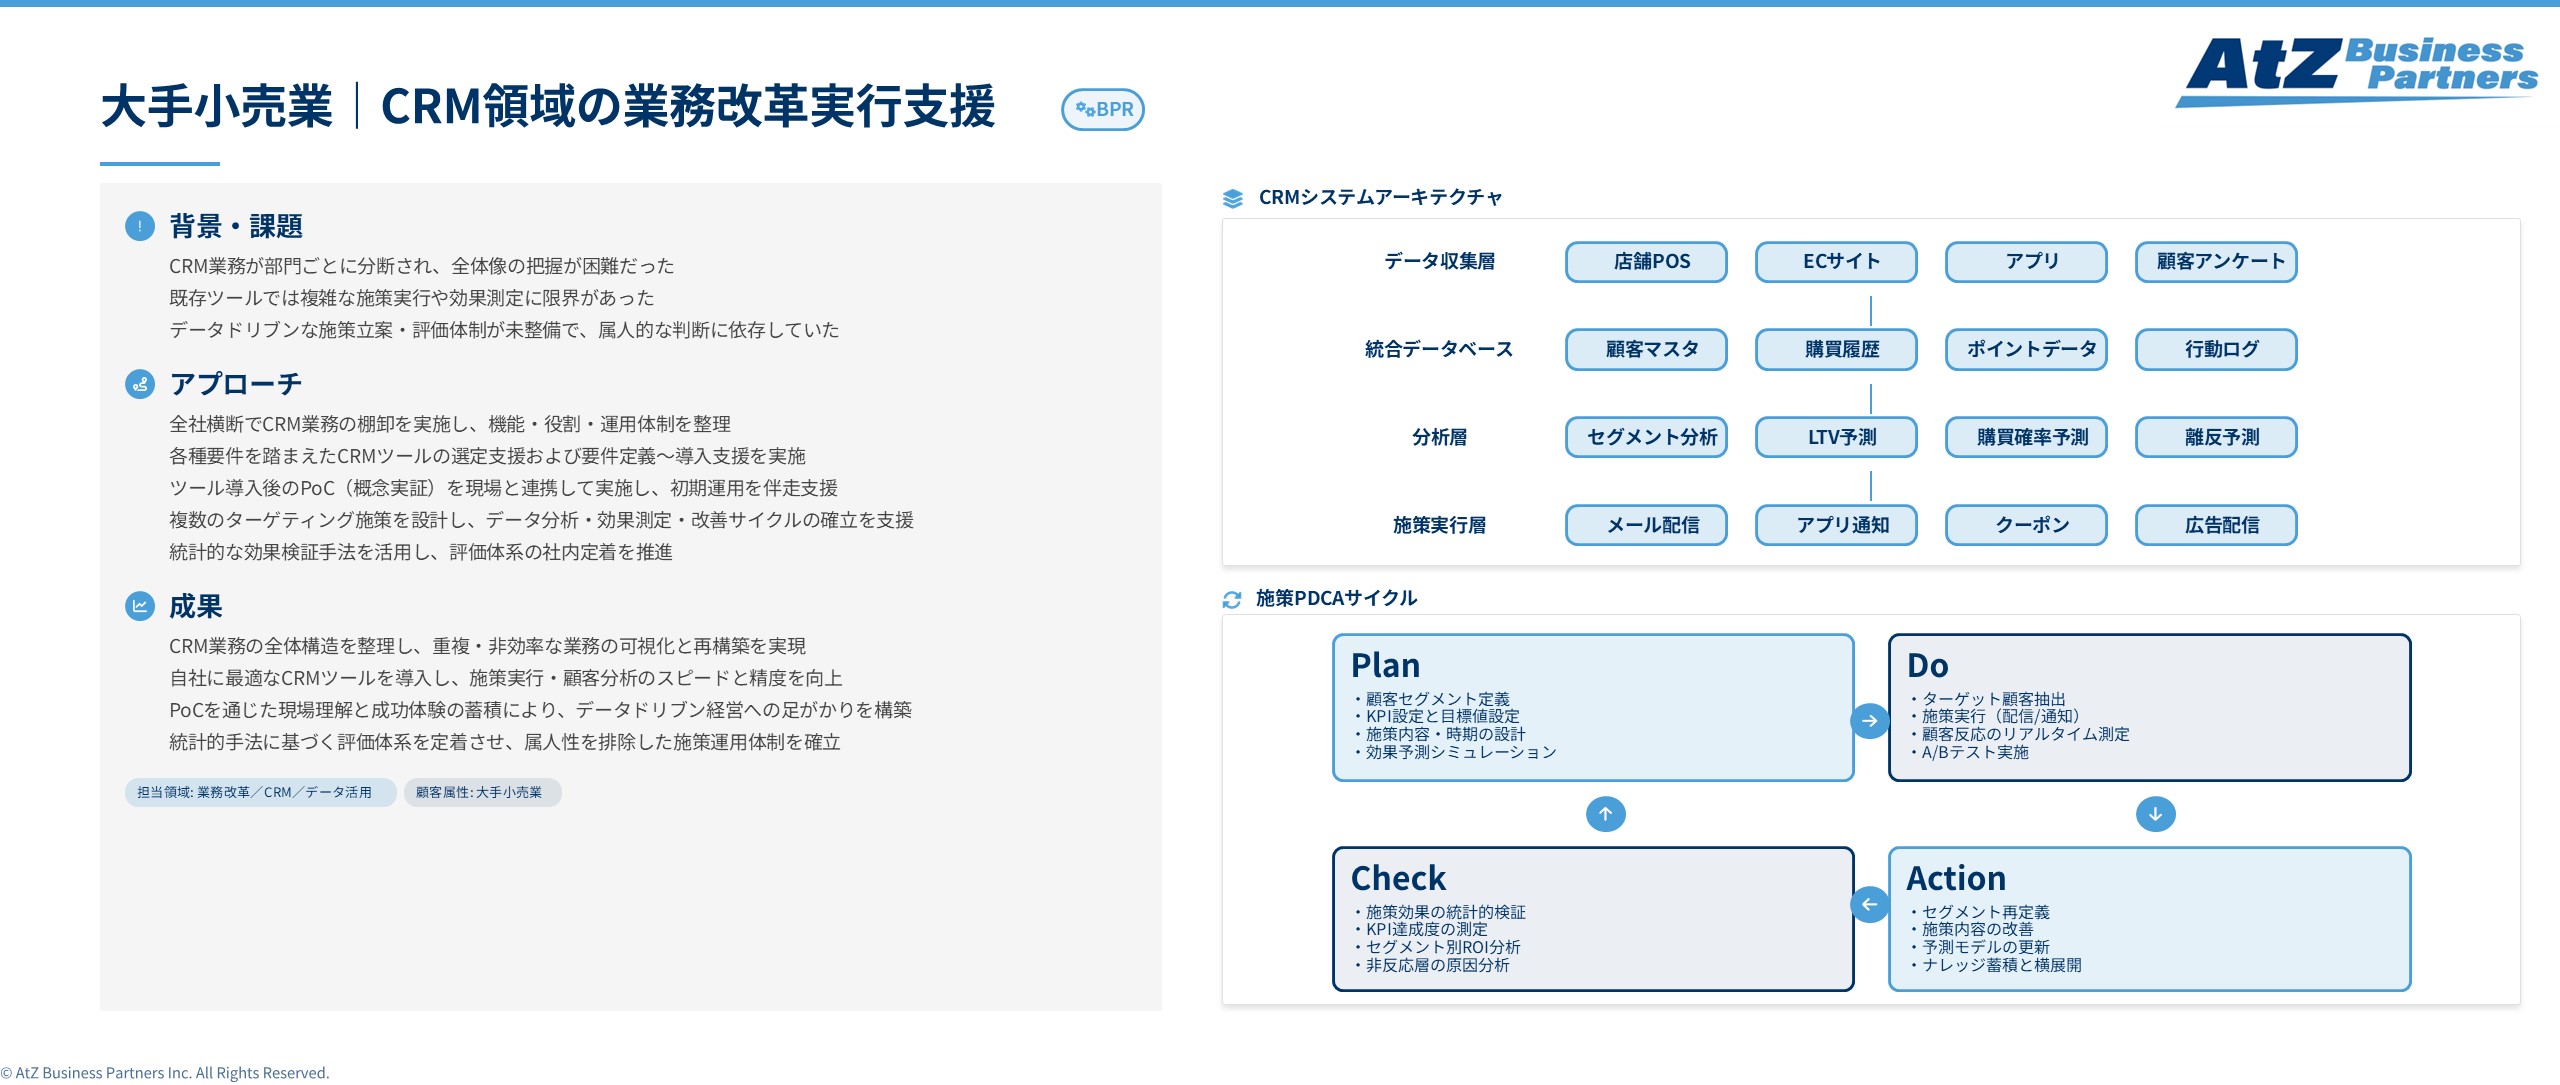
Task: Click the approach icon next to アプローチ
Action: pos(140,384)
